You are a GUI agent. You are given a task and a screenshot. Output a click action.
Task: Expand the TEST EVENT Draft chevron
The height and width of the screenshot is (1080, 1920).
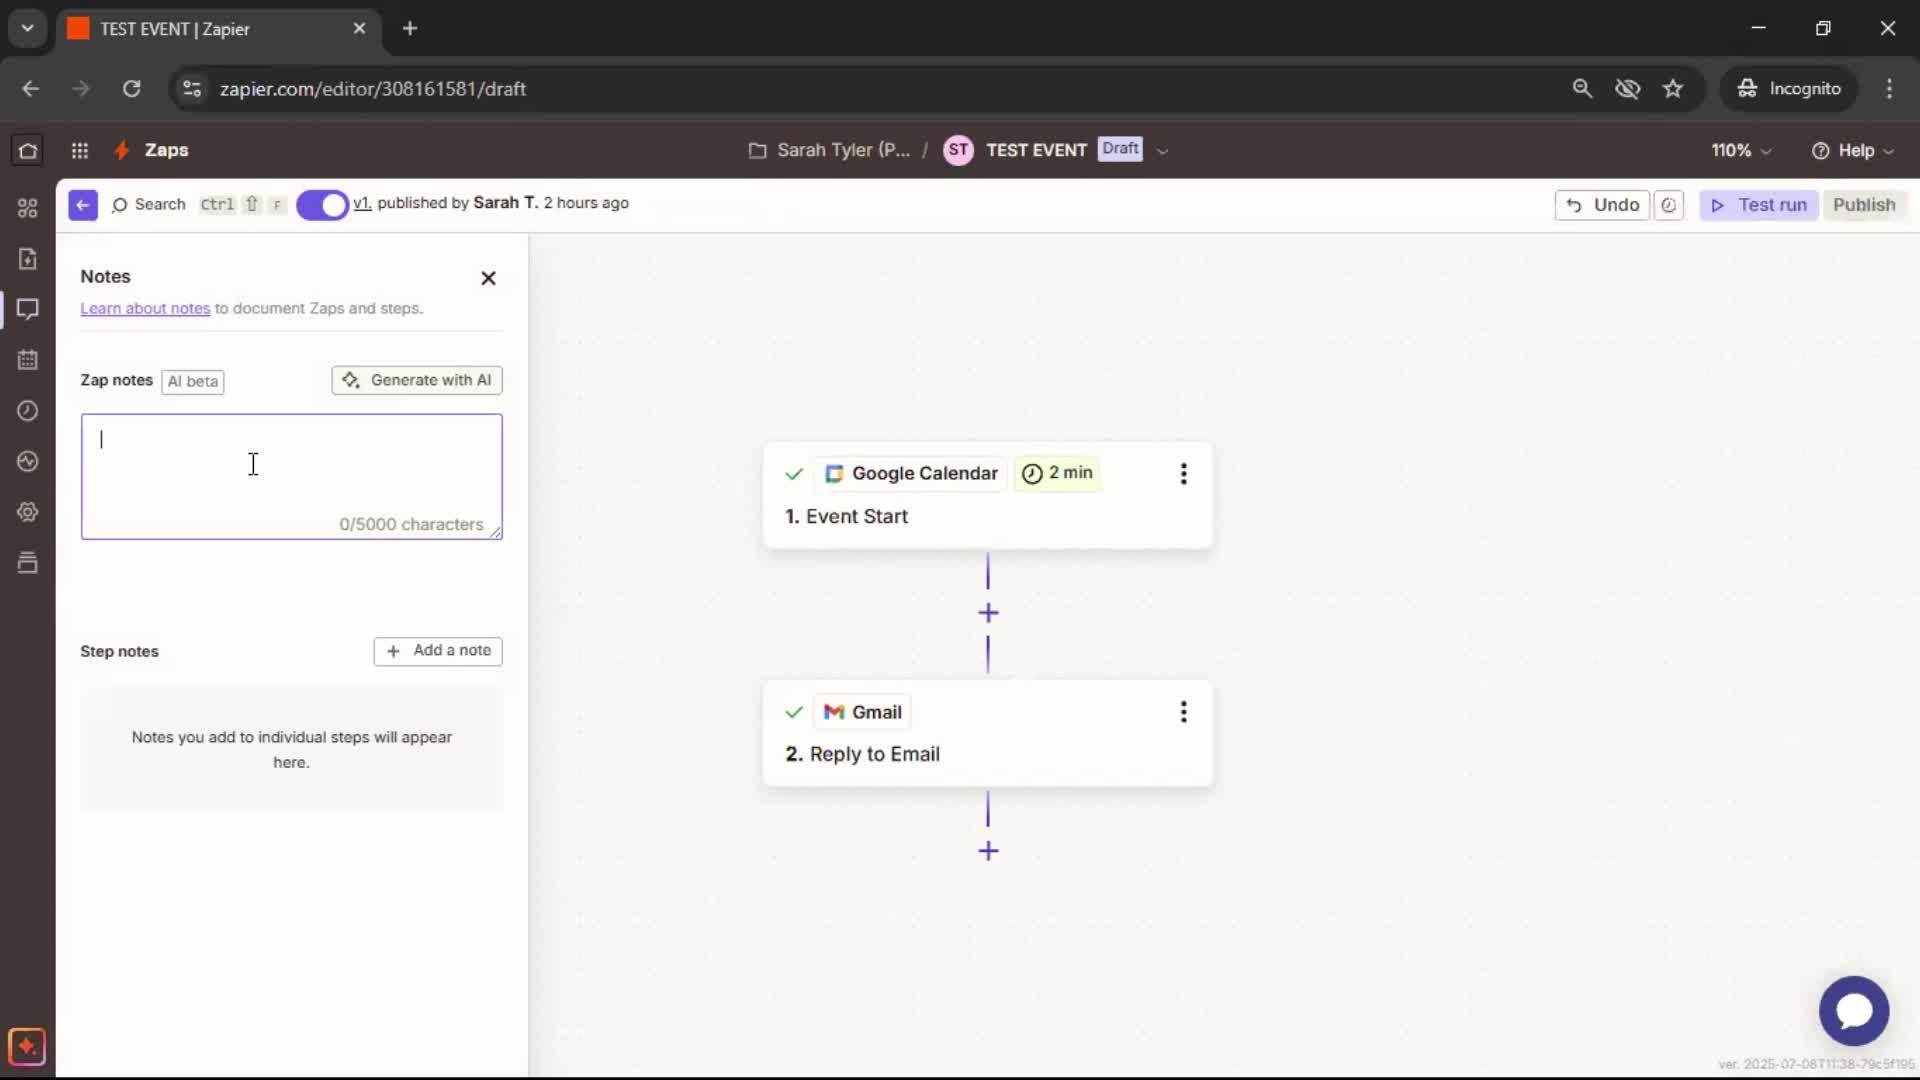coord(1162,151)
